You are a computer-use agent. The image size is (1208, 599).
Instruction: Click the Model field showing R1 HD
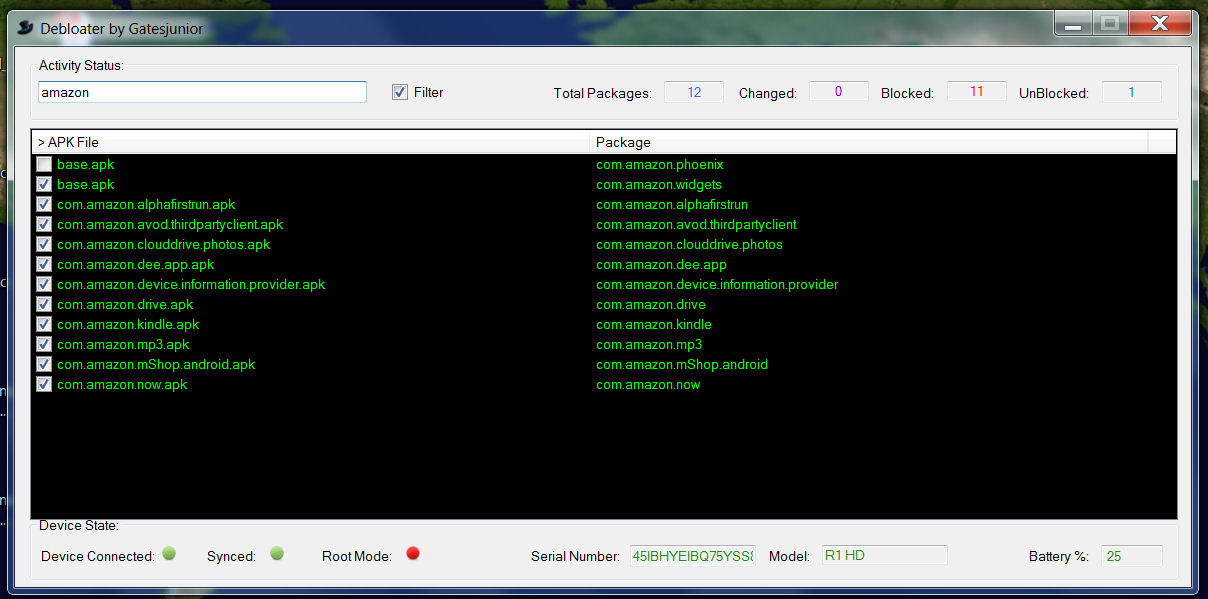click(884, 556)
